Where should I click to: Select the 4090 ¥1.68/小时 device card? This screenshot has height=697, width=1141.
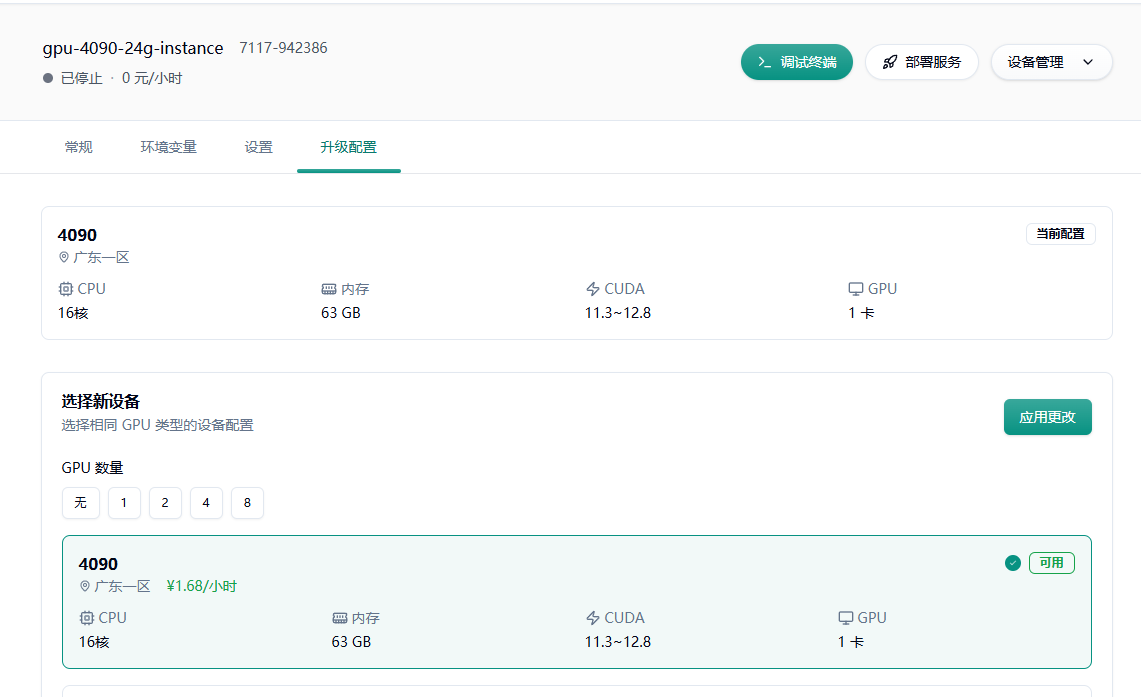pyautogui.click(x=576, y=601)
